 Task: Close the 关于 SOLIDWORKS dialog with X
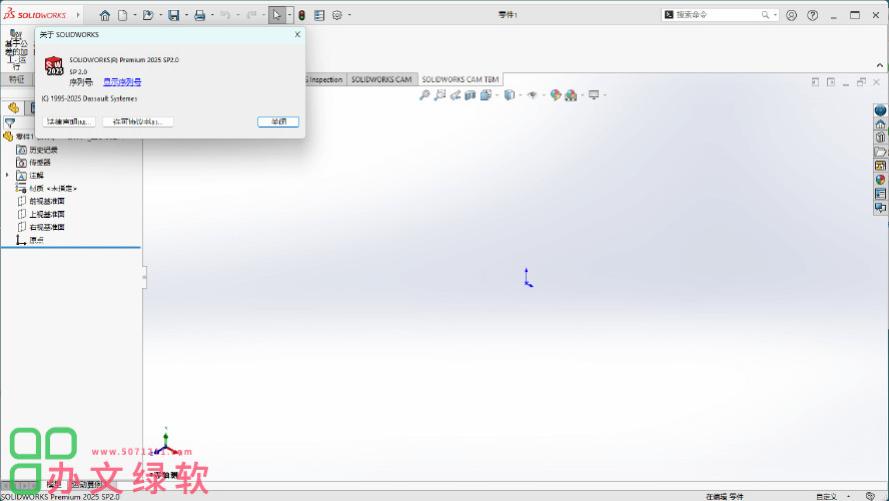click(x=298, y=35)
